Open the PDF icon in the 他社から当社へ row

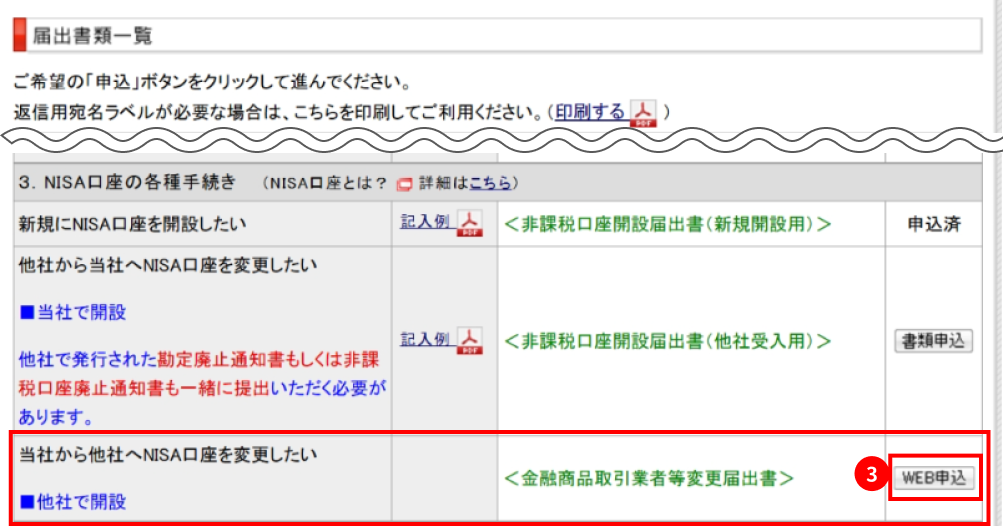click(469, 340)
